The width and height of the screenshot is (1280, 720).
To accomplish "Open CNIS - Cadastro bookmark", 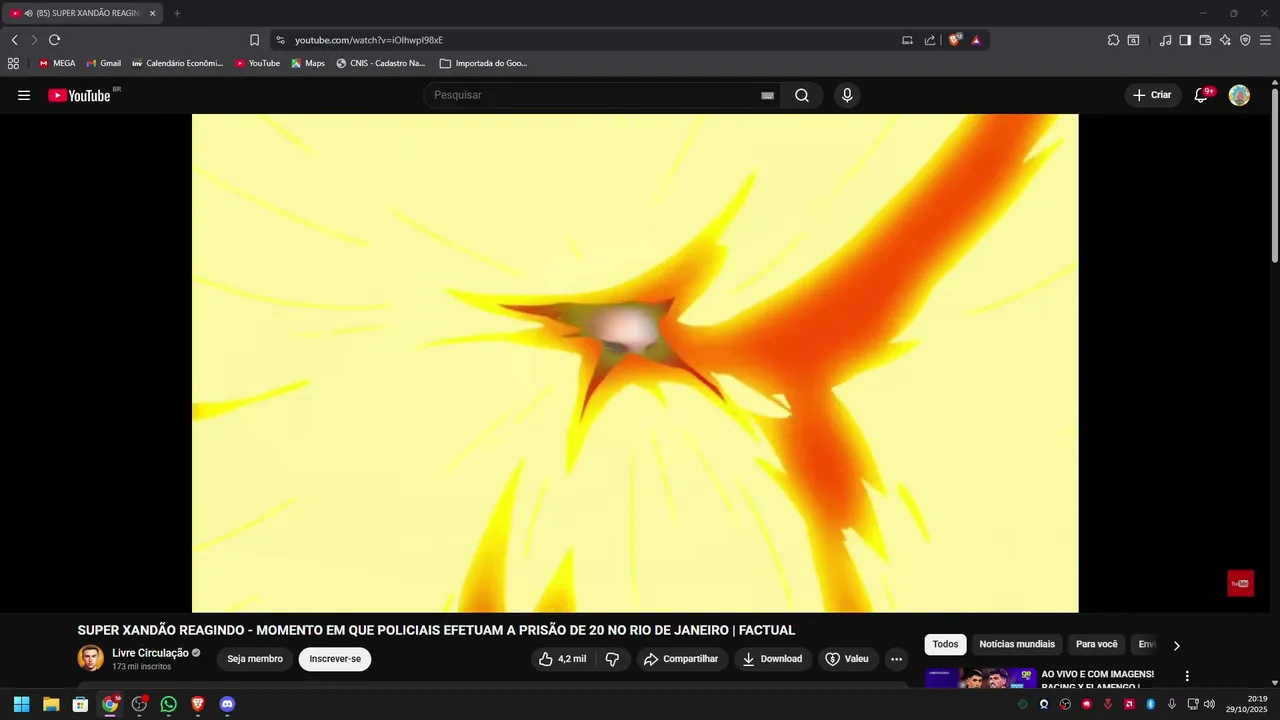I will pyautogui.click(x=380, y=63).
